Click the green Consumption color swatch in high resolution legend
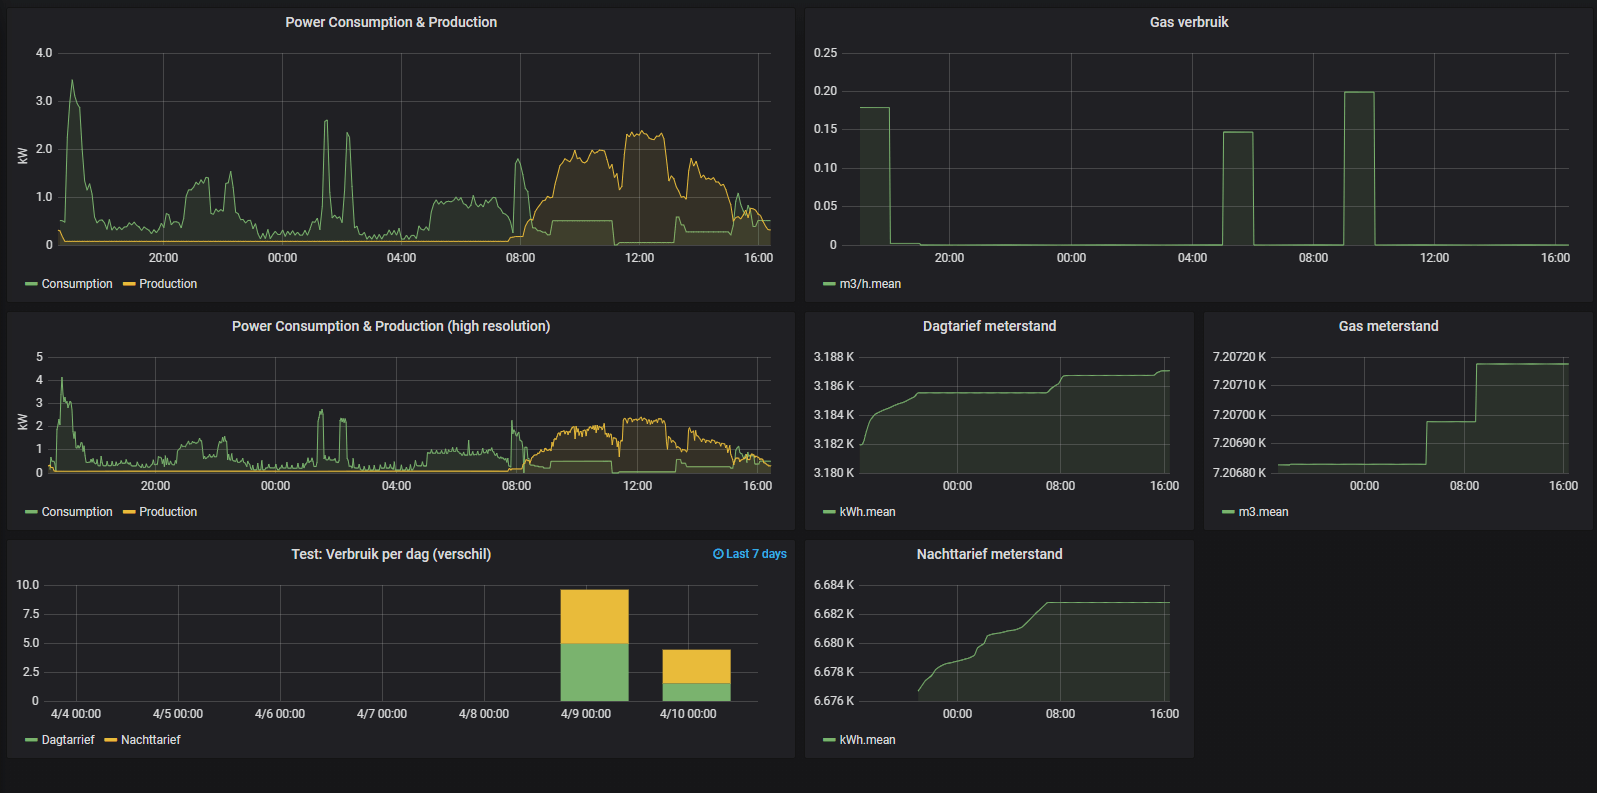This screenshot has width=1597, height=793. pyautogui.click(x=31, y=512)
